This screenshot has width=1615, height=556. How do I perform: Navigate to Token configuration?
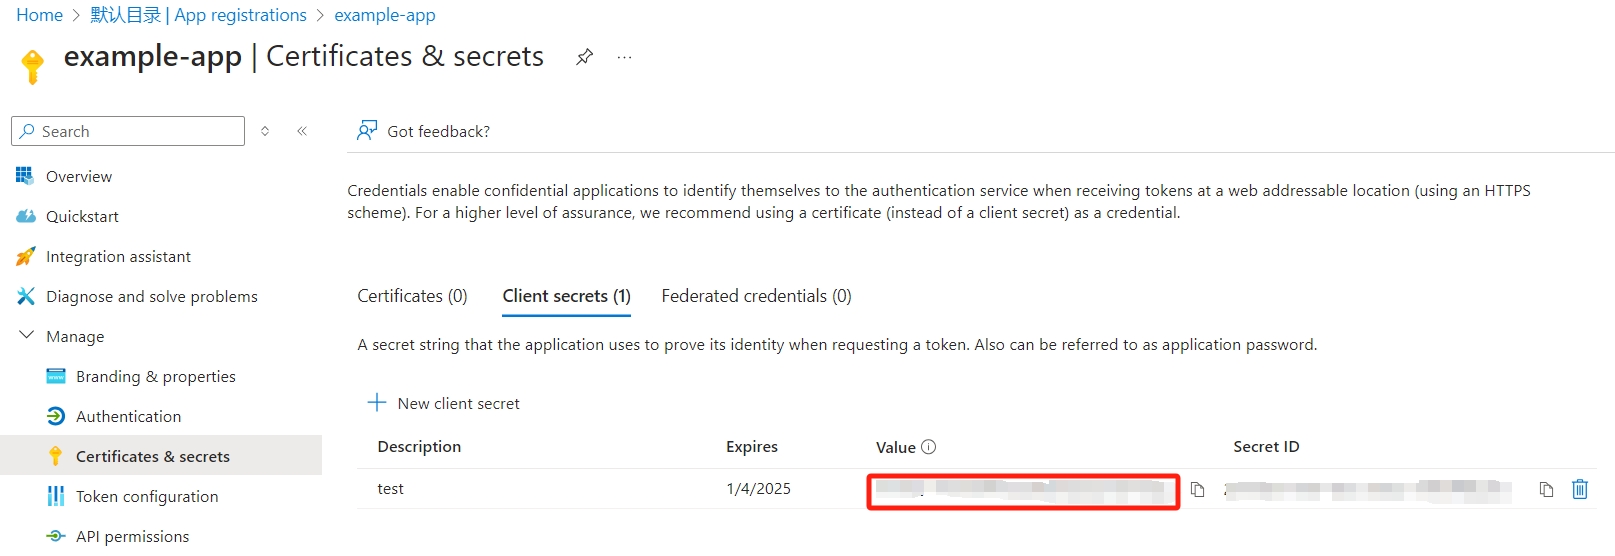pos(147,496)
